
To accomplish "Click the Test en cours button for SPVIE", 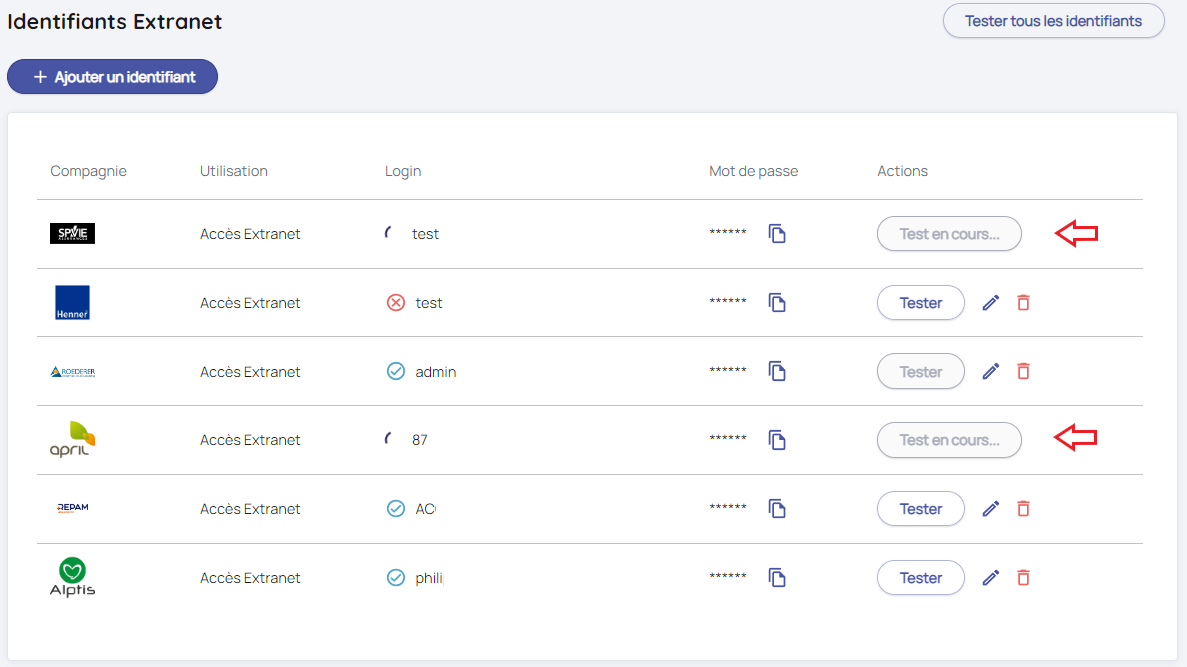I will click(x=949, y=234).
